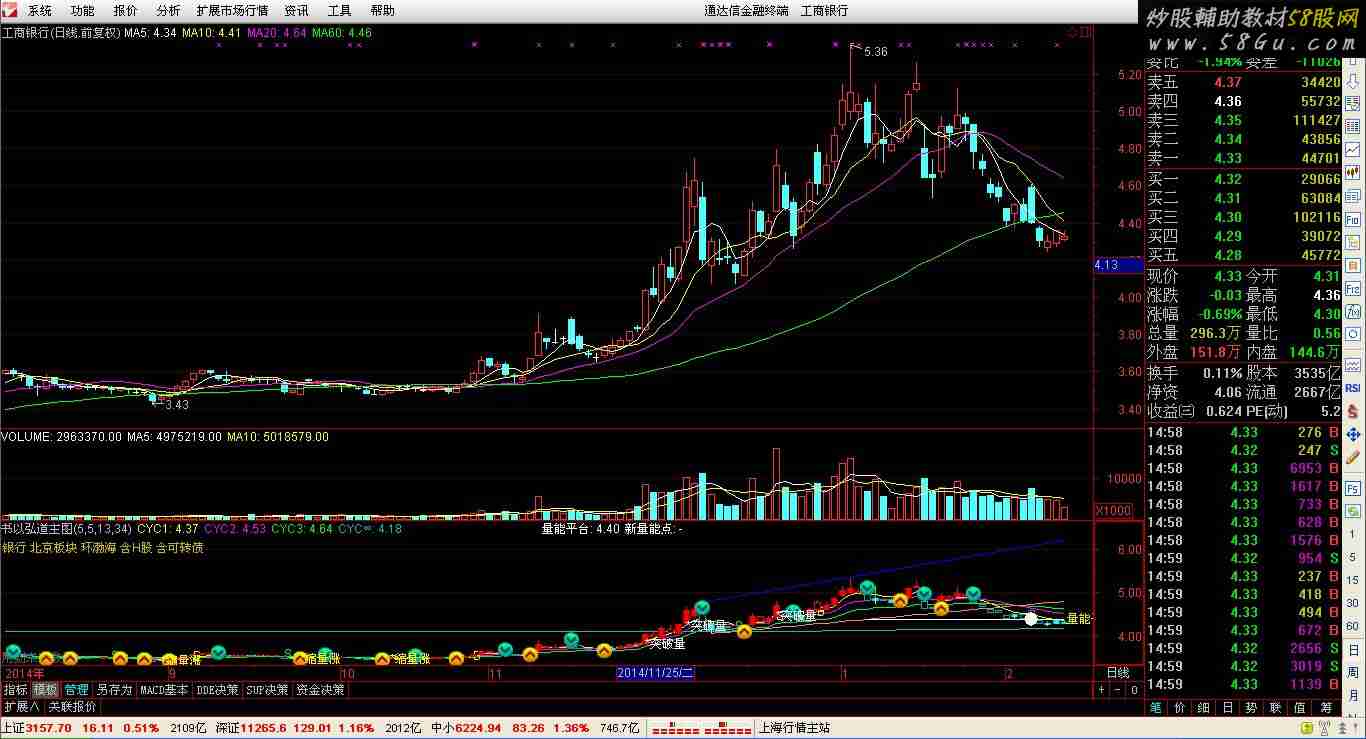Open the 资讯 menu
The width and height of the screenshot is (1366, 739).
(296, 10)
